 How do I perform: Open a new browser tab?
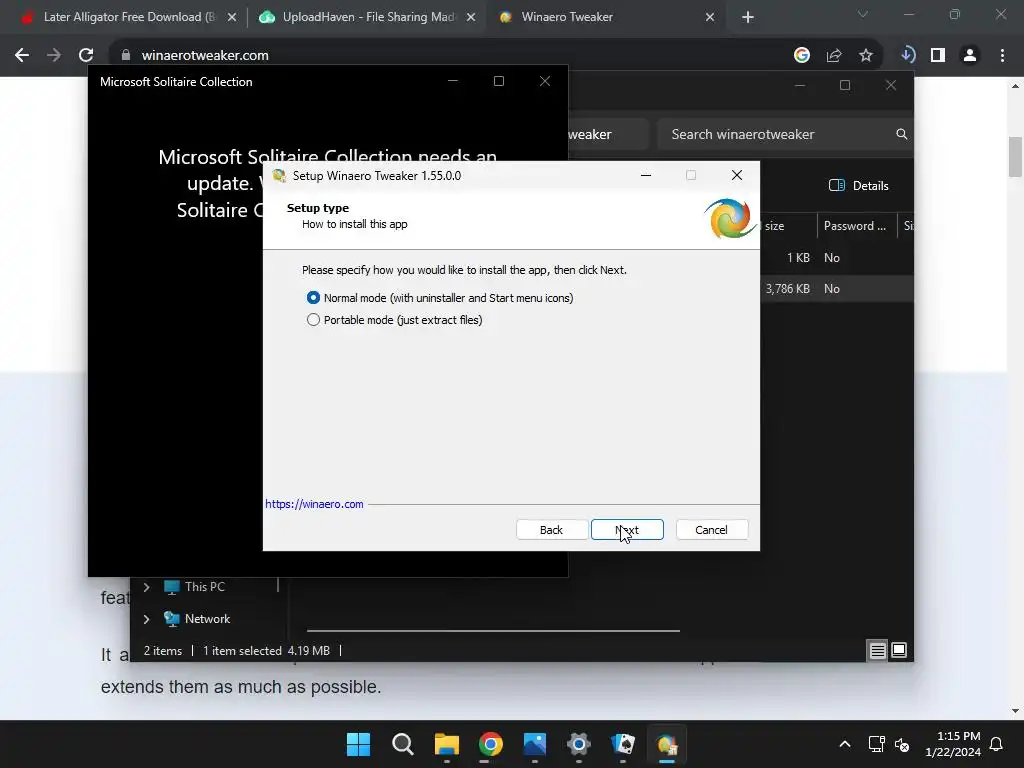[x=748, y=18]
